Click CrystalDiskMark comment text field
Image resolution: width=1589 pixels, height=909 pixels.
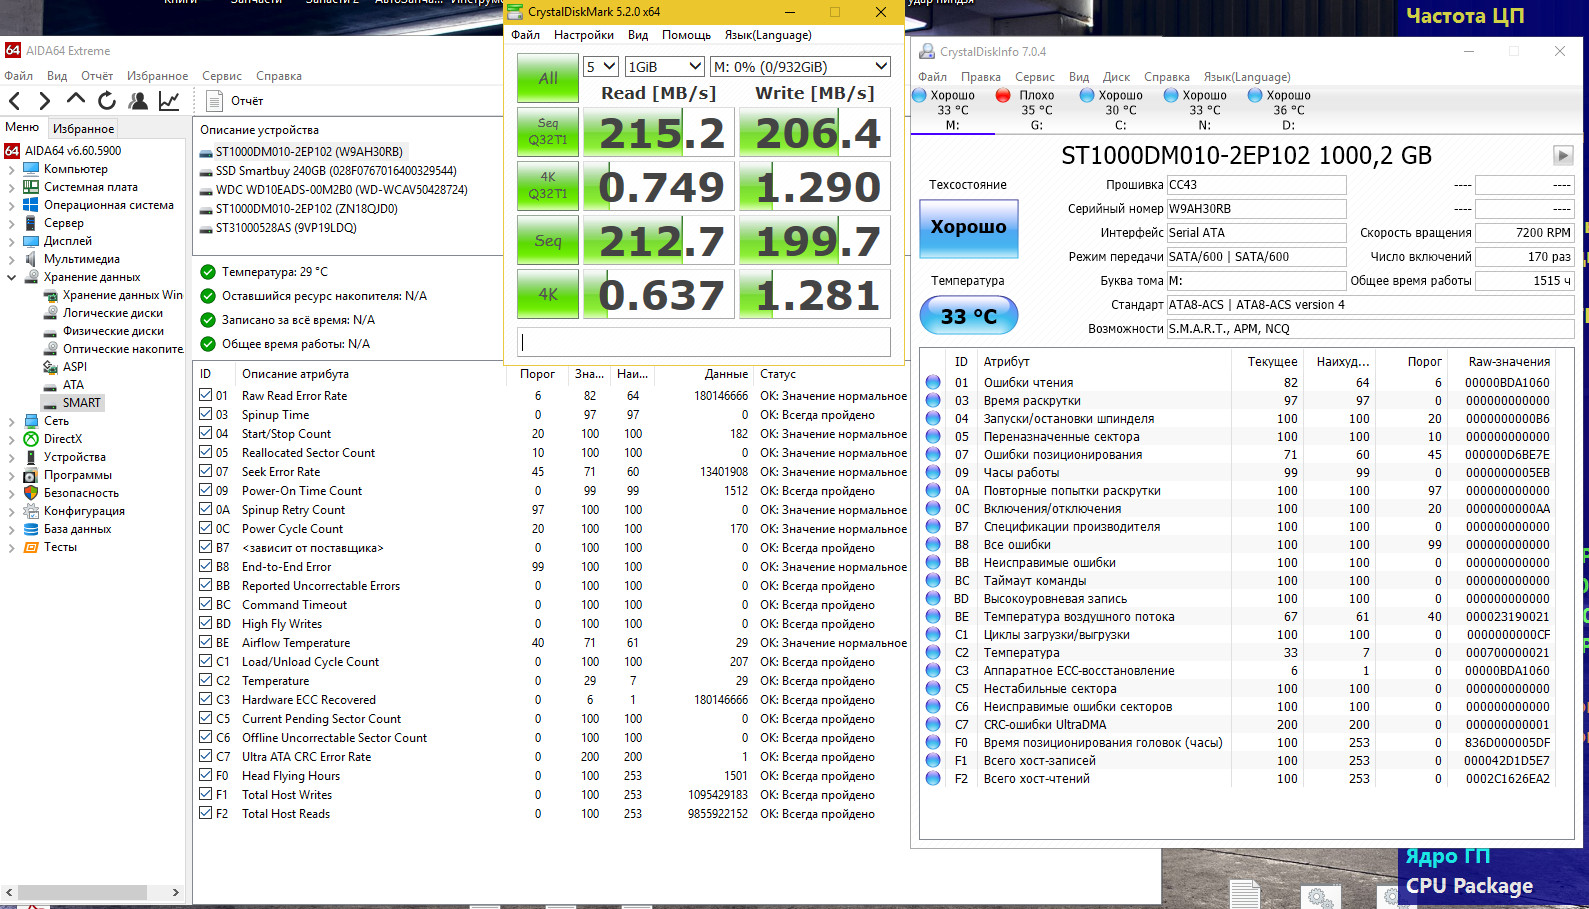point(704,342)
